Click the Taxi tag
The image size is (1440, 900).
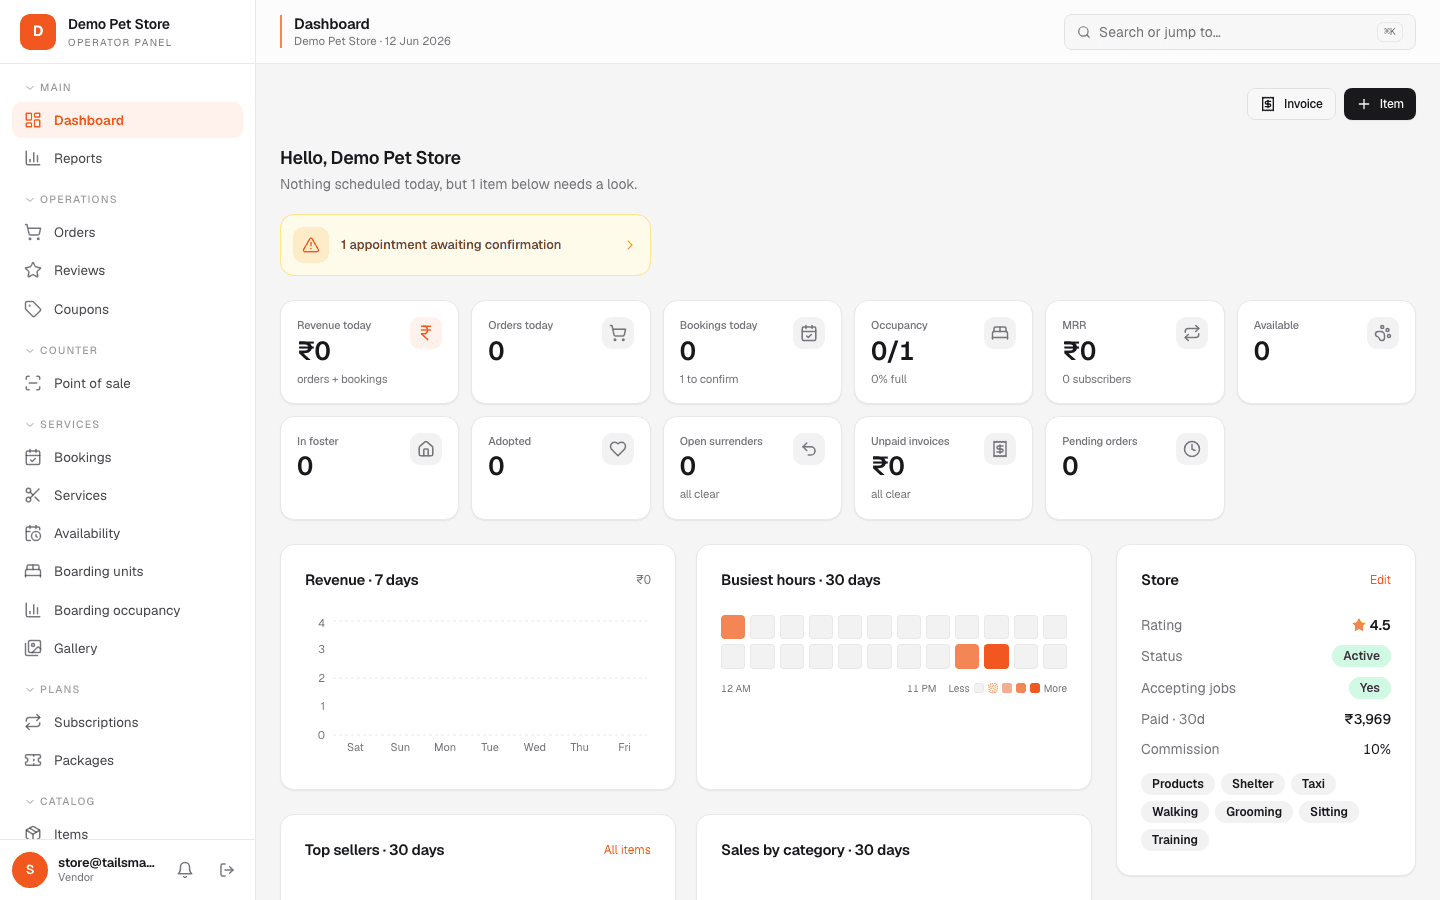[x=1313, y=784]
